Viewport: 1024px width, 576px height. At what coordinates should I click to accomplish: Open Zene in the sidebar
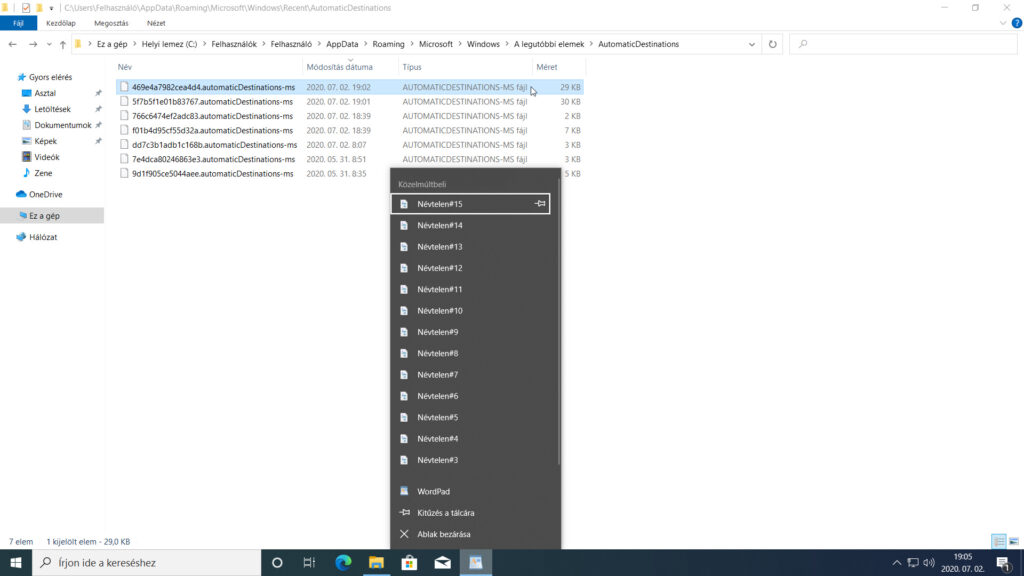[43, 173]
